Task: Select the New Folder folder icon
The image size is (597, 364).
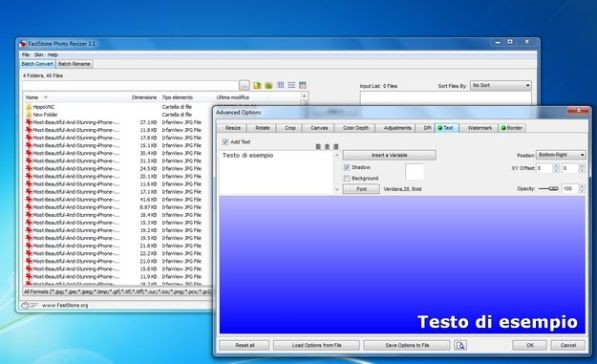Action: (29, 115)
